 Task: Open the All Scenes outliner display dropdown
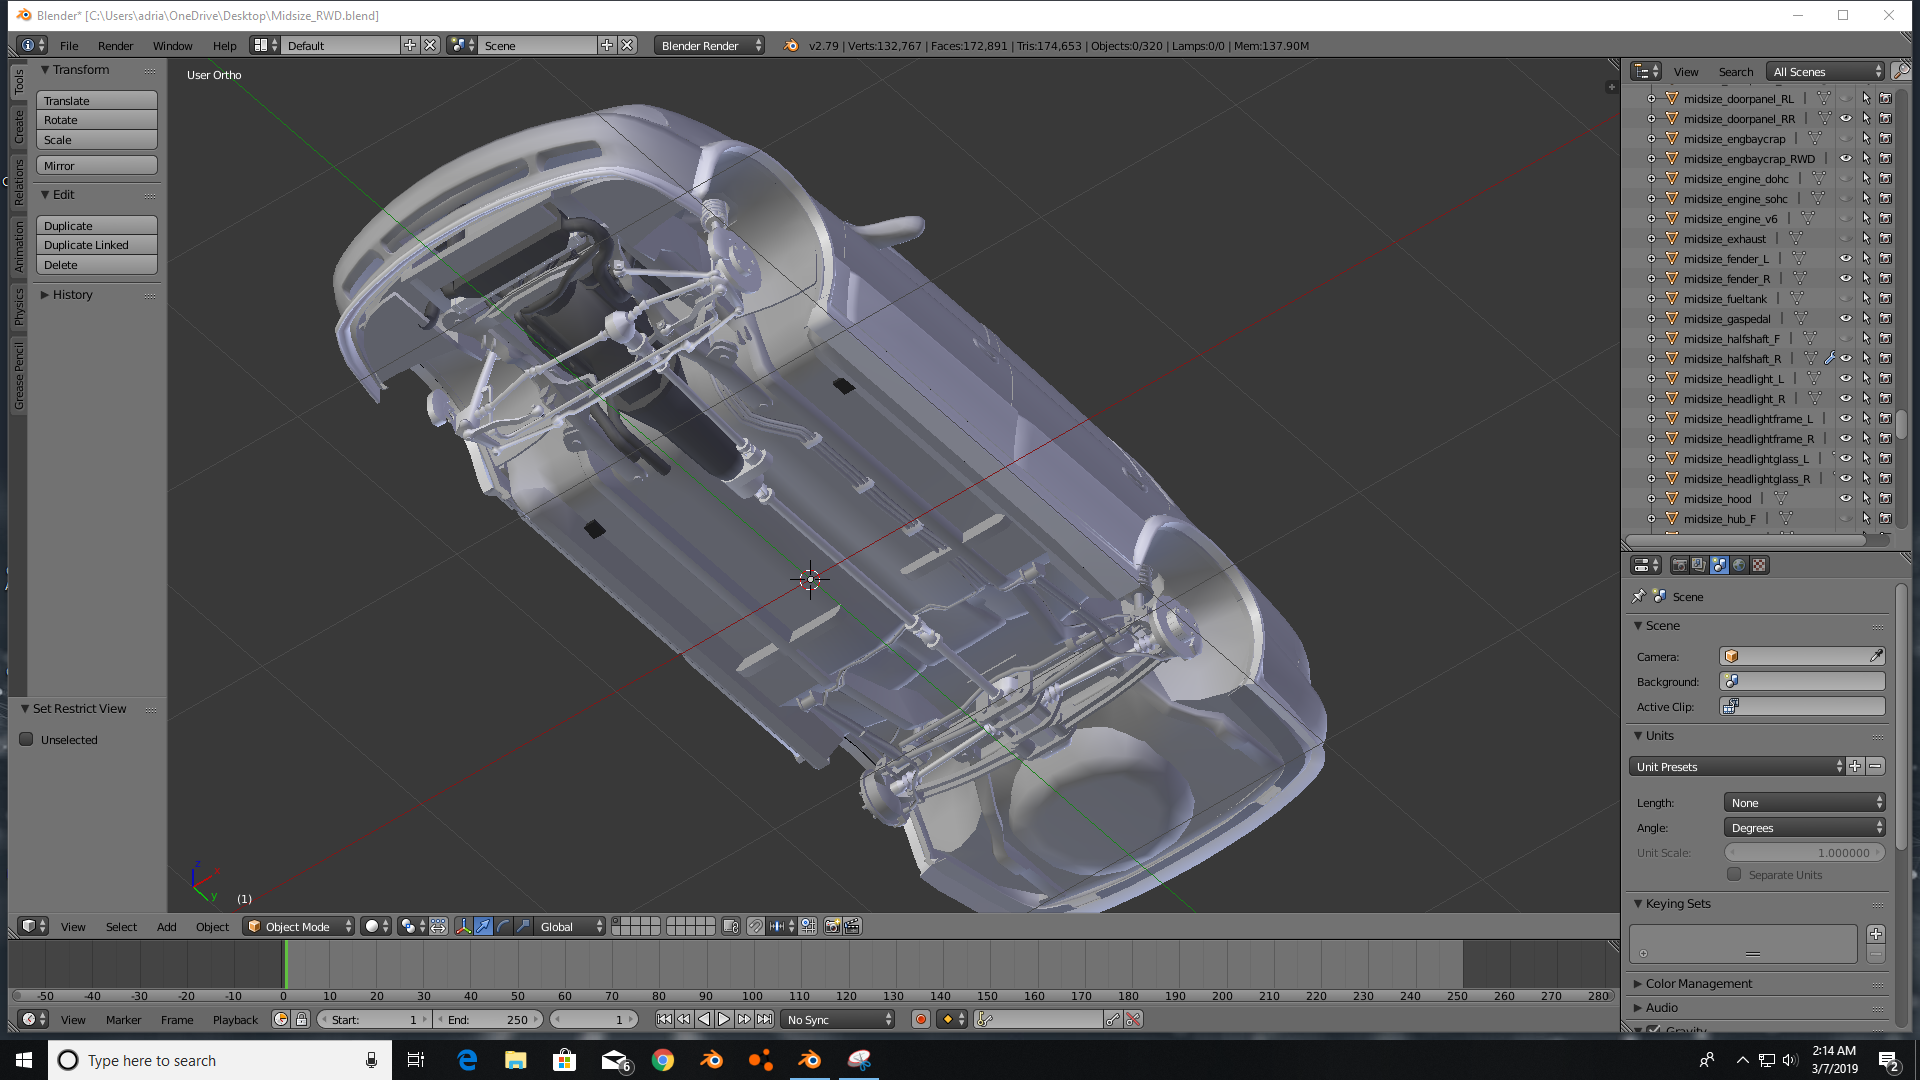[x=1825, y=71]
